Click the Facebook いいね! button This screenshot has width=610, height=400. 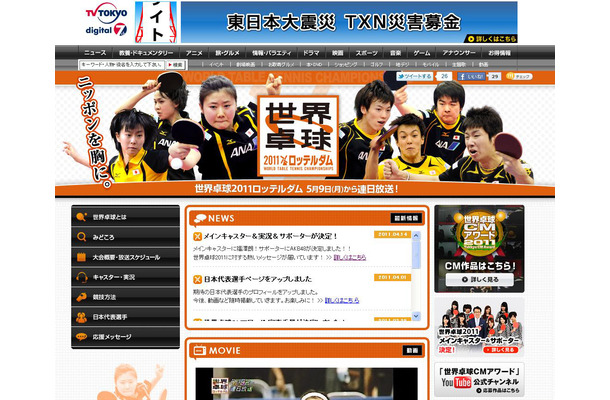(471, 76)
